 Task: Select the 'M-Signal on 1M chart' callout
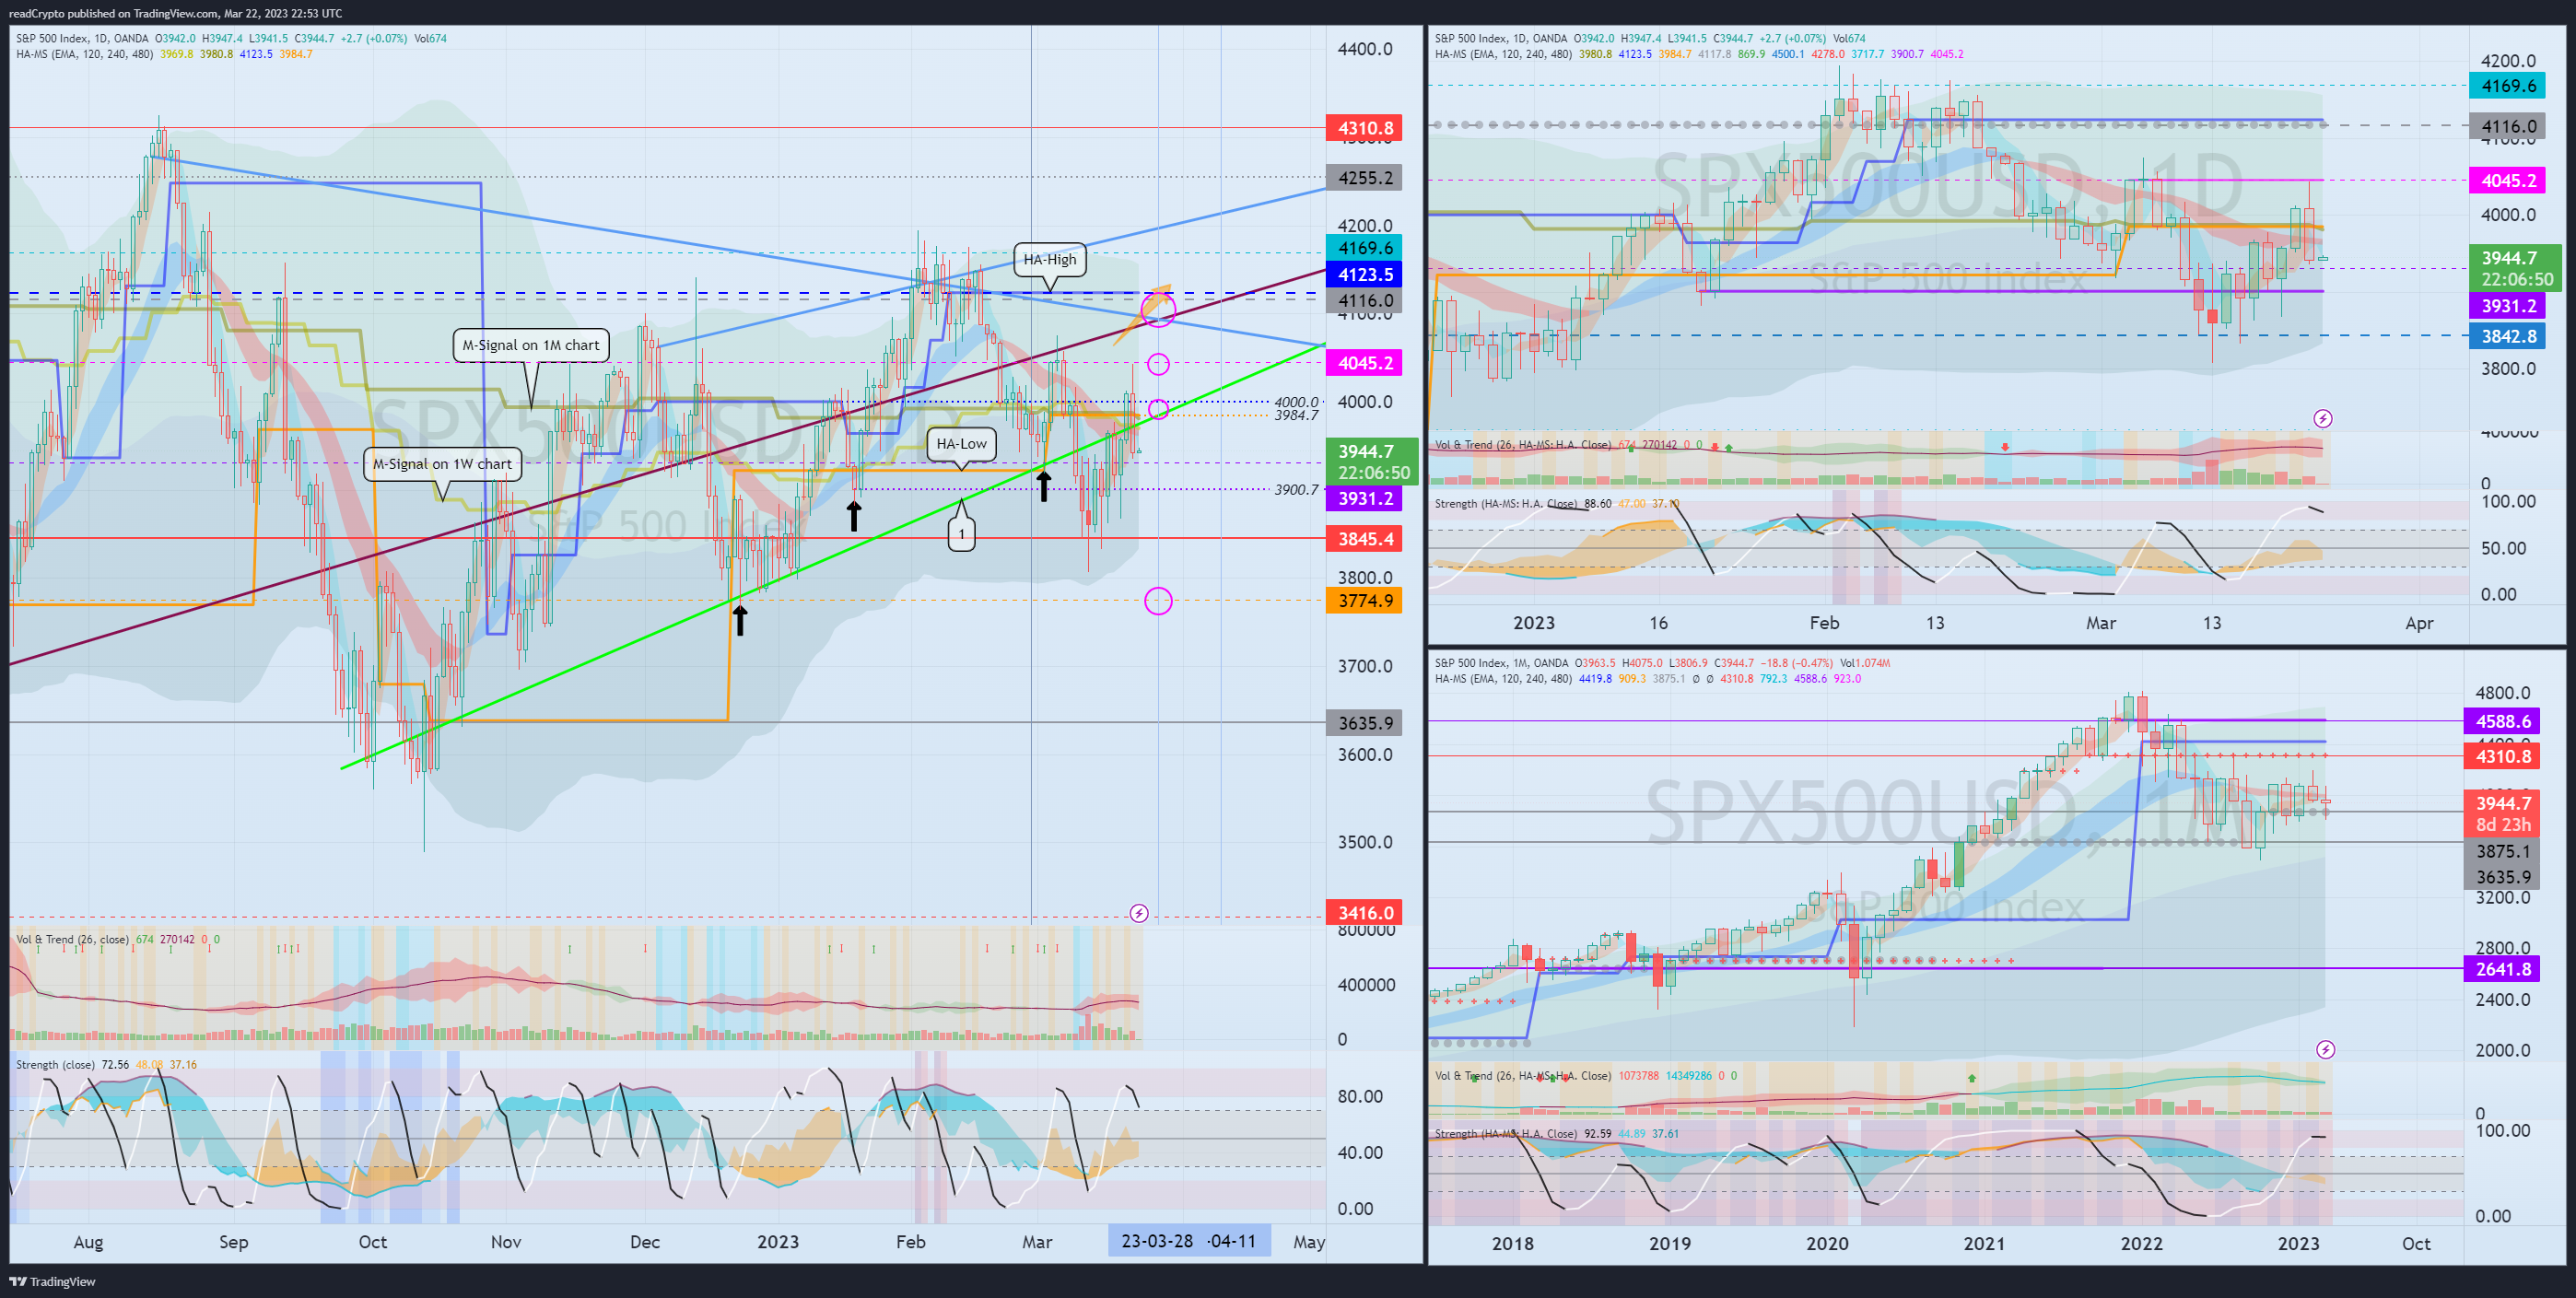tap(531, 345)
